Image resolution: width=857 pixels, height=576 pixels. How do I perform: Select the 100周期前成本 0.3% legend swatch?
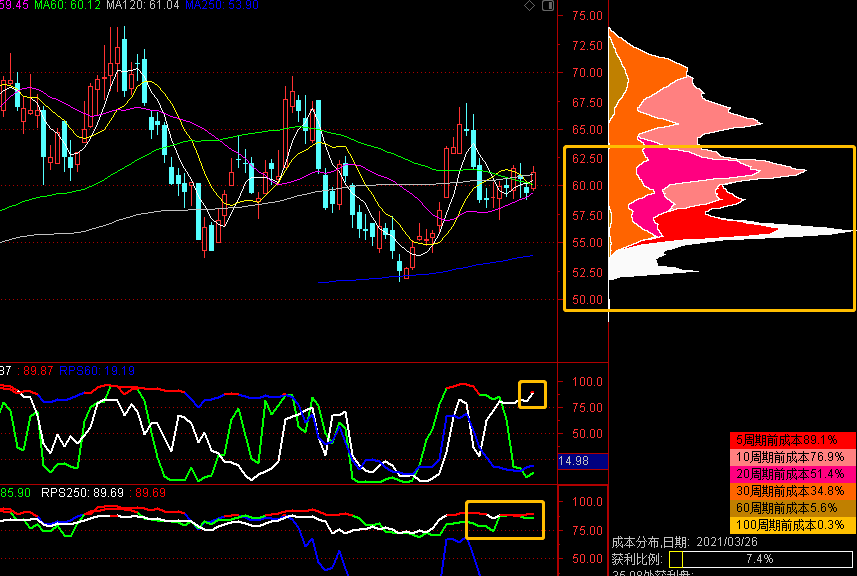pyautogui.click(x=793, y=525)
